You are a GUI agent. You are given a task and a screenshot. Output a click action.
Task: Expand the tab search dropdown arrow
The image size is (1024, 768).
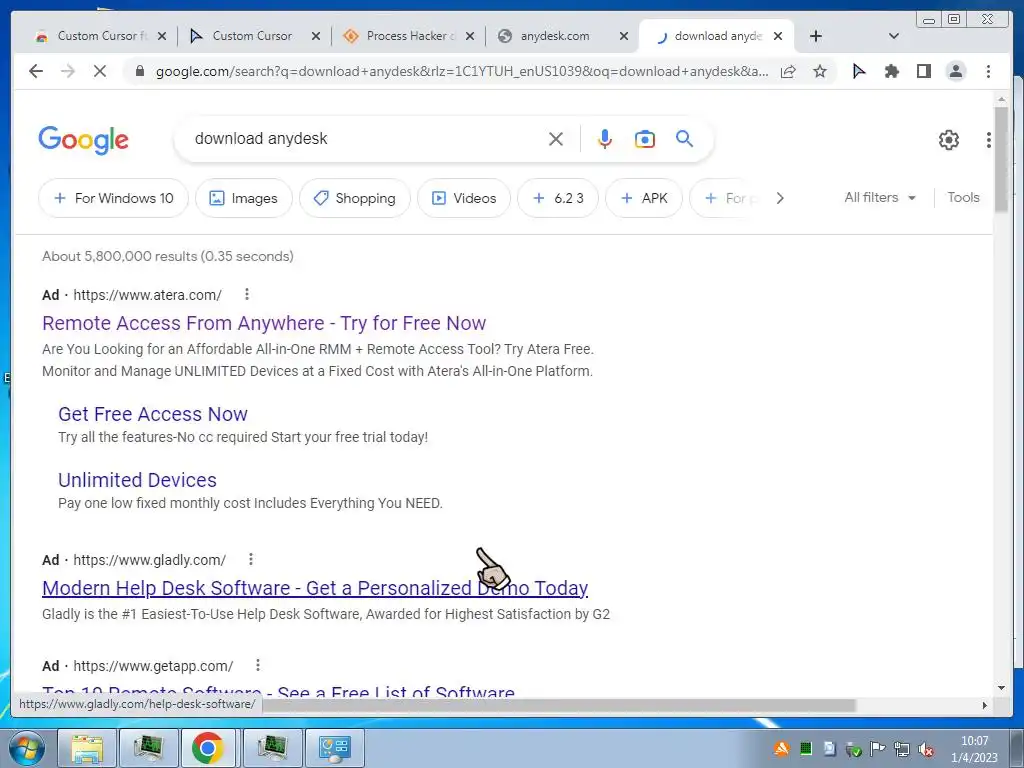(x=894, y=36)
